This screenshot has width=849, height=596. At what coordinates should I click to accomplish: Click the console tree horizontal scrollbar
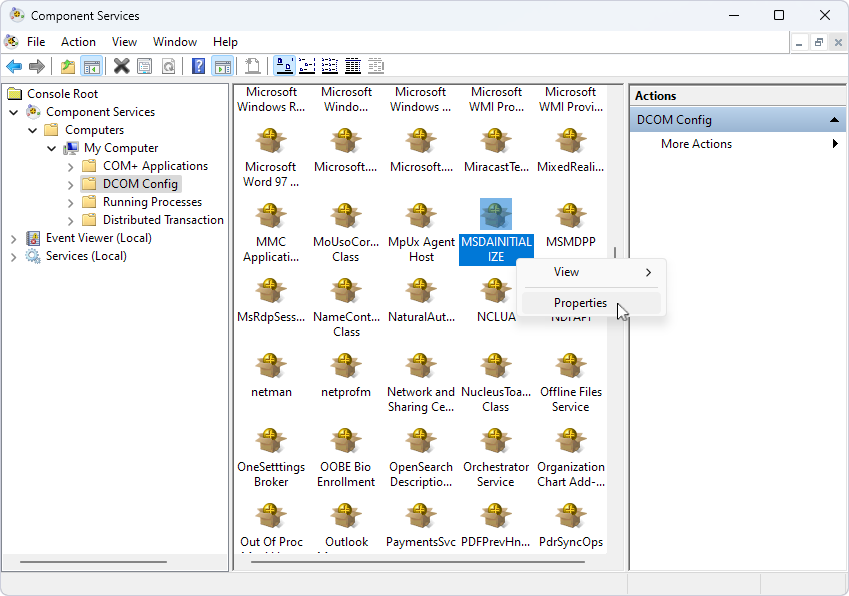point(93,562)
